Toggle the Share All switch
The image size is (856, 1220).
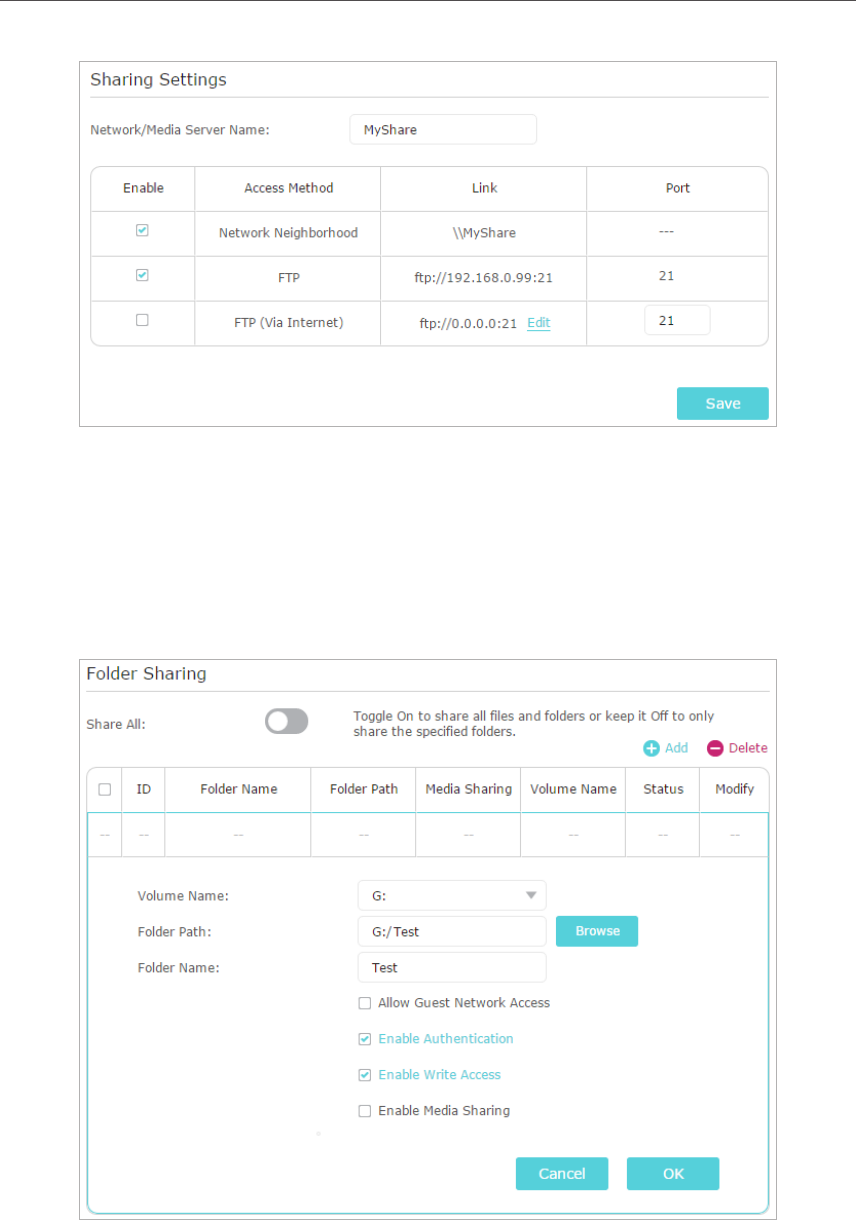[x=286, y=722]
